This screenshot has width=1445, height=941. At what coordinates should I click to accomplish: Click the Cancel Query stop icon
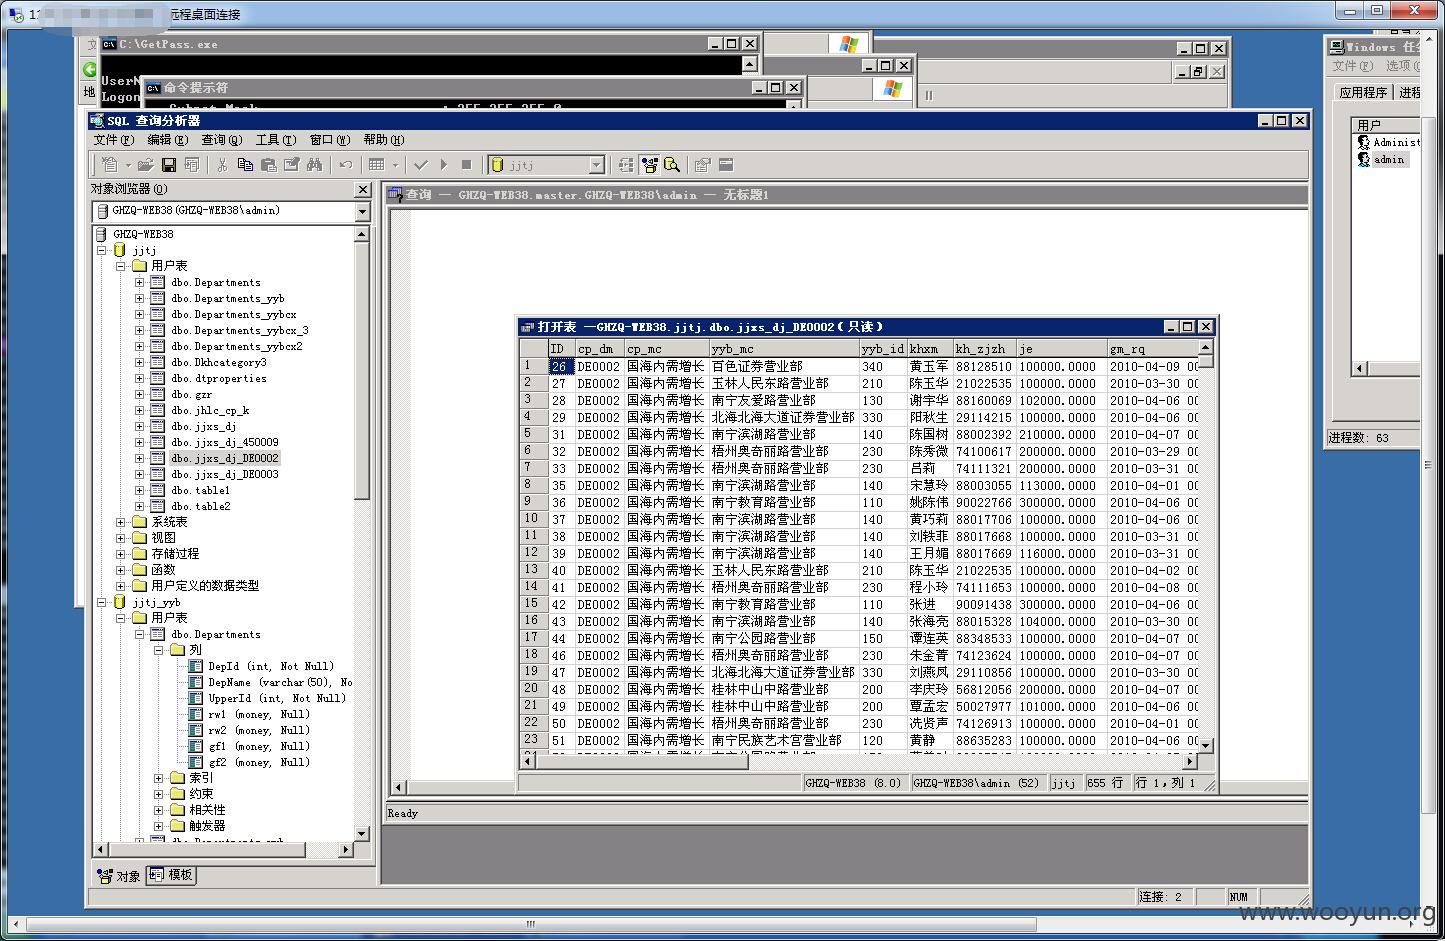click(466, 165)
